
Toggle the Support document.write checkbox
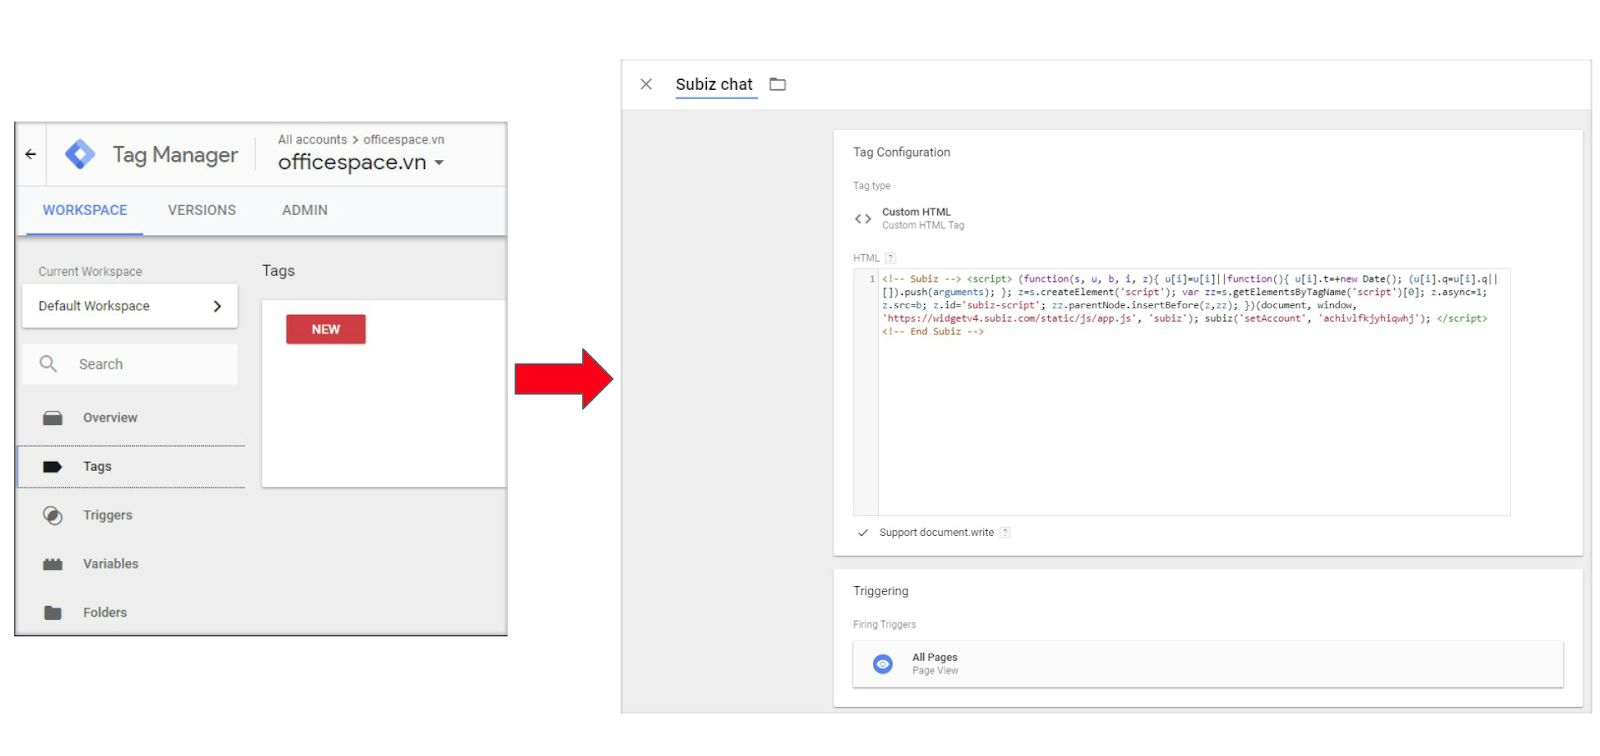point(863,533)
